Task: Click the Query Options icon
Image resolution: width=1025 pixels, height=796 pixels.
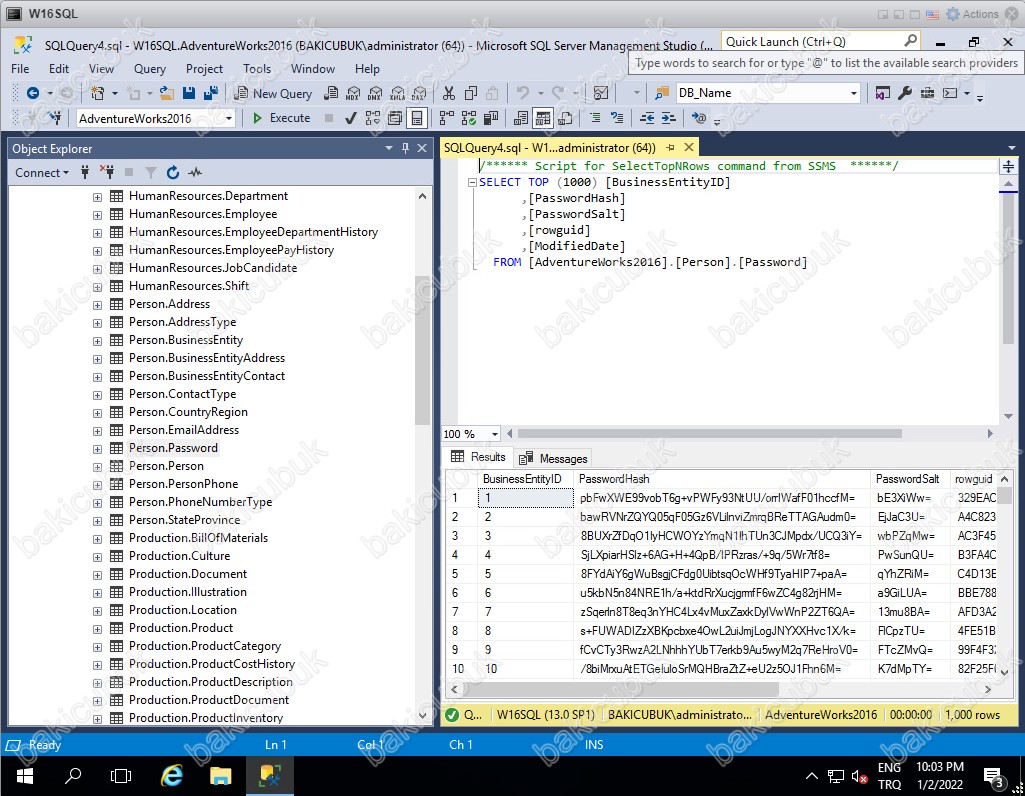Action: pos(395,118)
